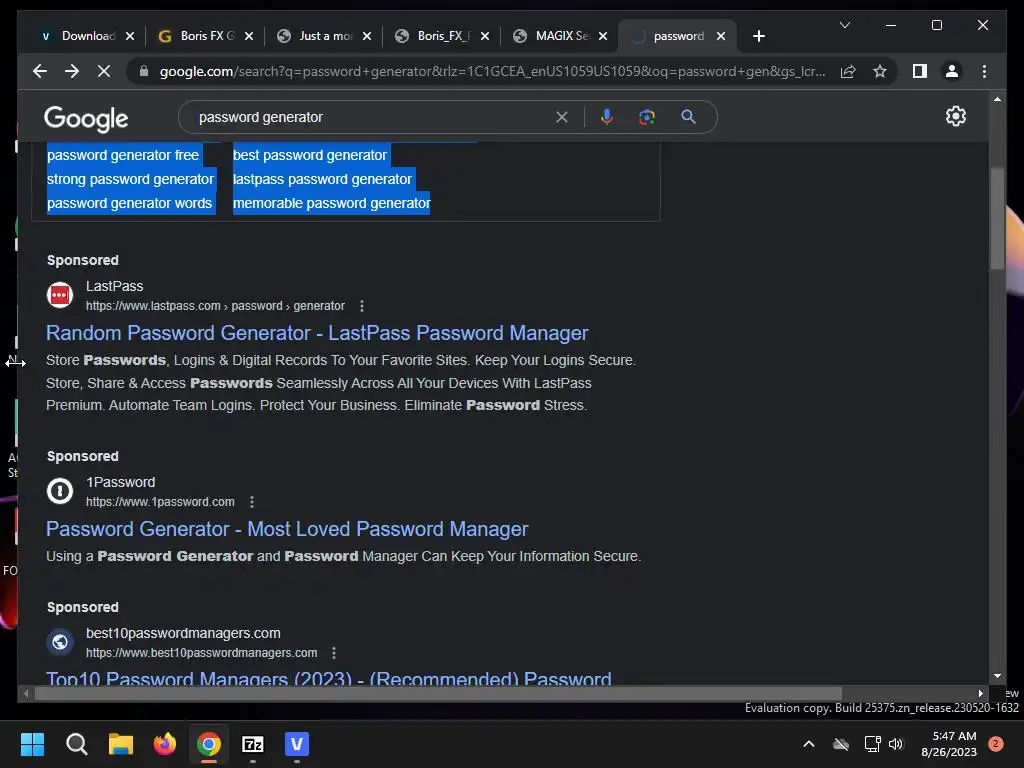Open the notification badge showing 2
This screenshot has width=1024, height=768.
click(x=996, y=744)
